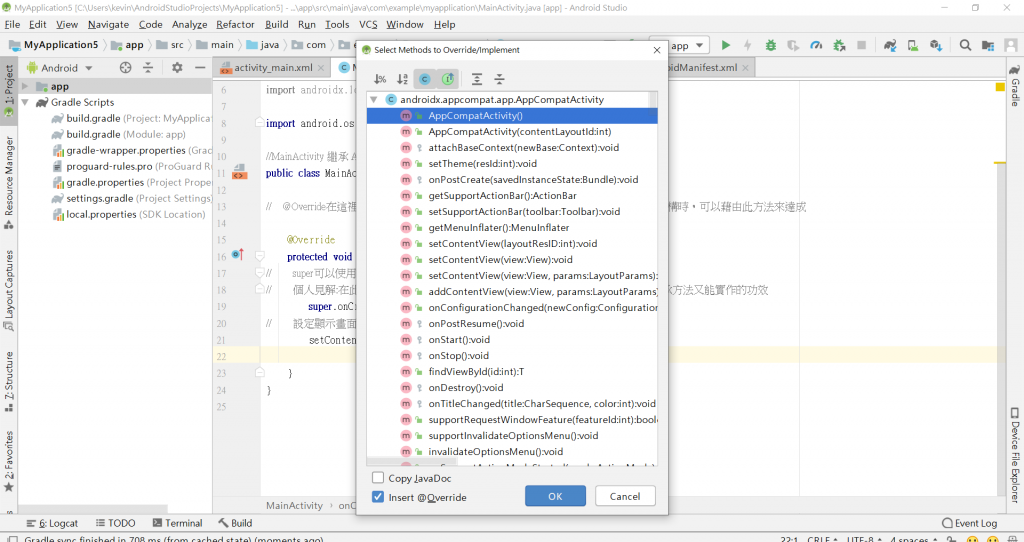Open the Android project view dropdown
Viewport: 1024px width, 542px height.
coord(60,68)
